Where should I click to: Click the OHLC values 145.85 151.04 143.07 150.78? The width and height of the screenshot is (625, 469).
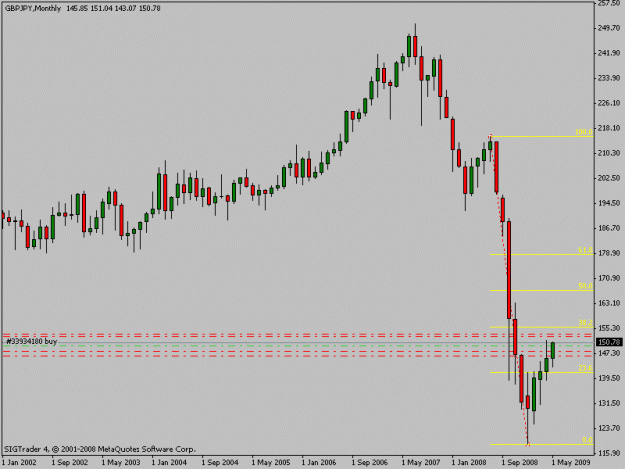[x=113, y=8]
